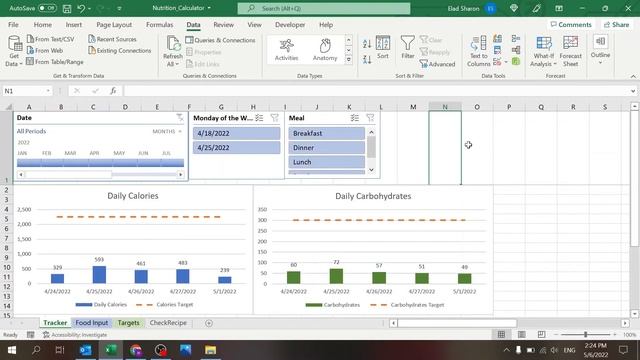The height and width of the screenshot is (360, 640).
Task: Open Recent Sources
Action: pos(113,39)
